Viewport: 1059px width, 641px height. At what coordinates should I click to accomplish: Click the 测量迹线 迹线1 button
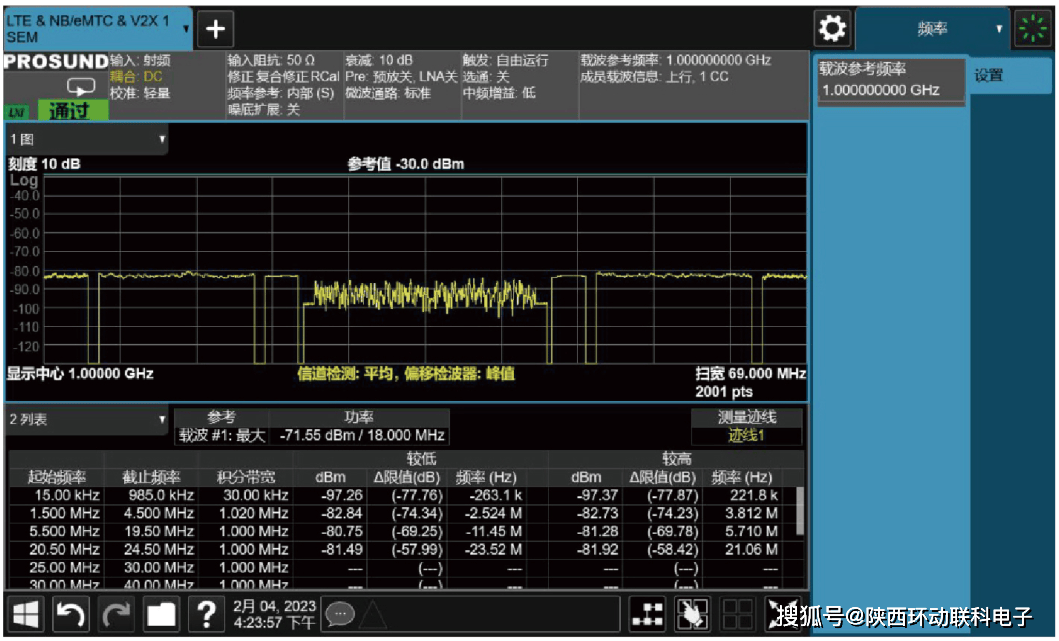click(x=746, y=427)
